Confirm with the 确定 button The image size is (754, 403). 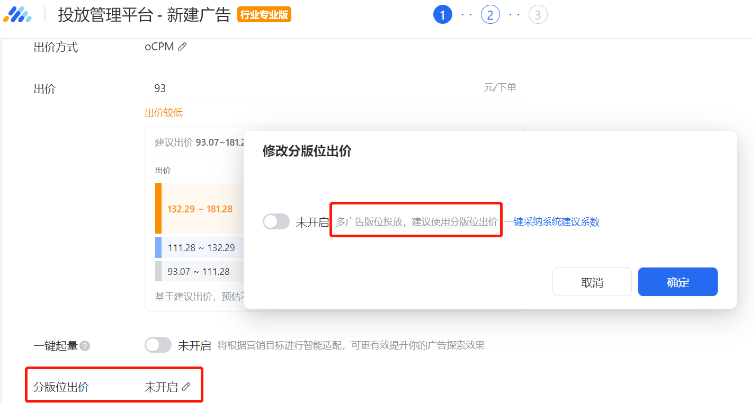[x=678, y=282]
